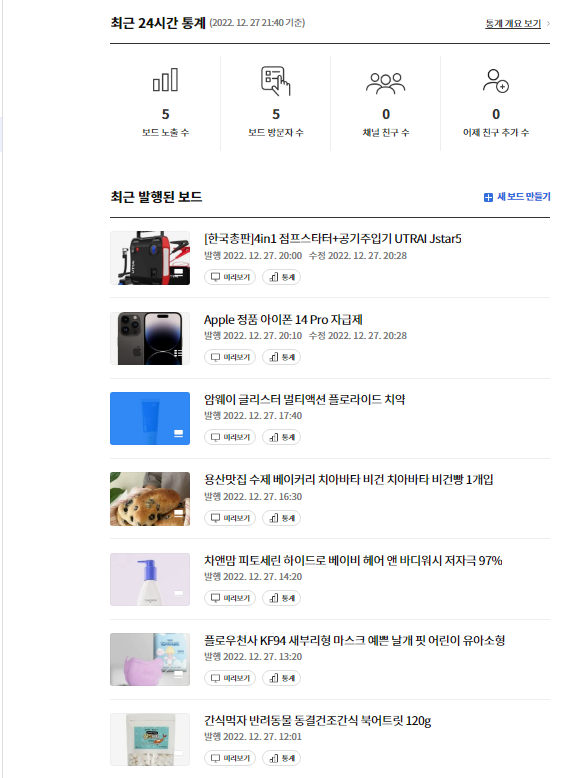Open the 암웨이 글리스터 치약 board title
The width and height of the screenshot is (586, 778).
(304, 399)
